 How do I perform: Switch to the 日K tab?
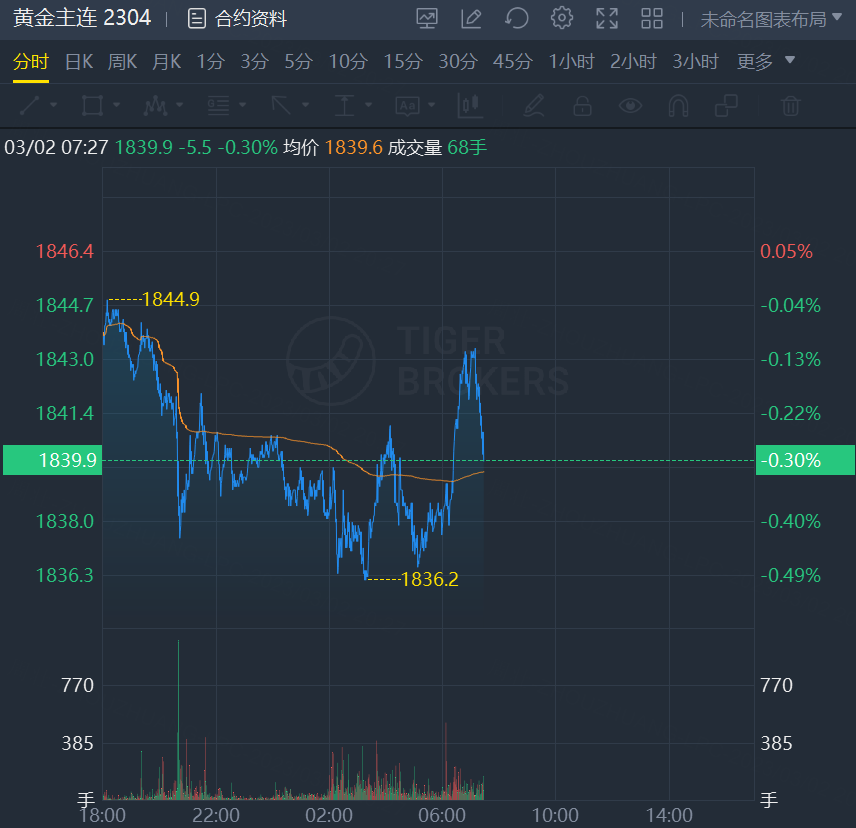click(79, 62)
